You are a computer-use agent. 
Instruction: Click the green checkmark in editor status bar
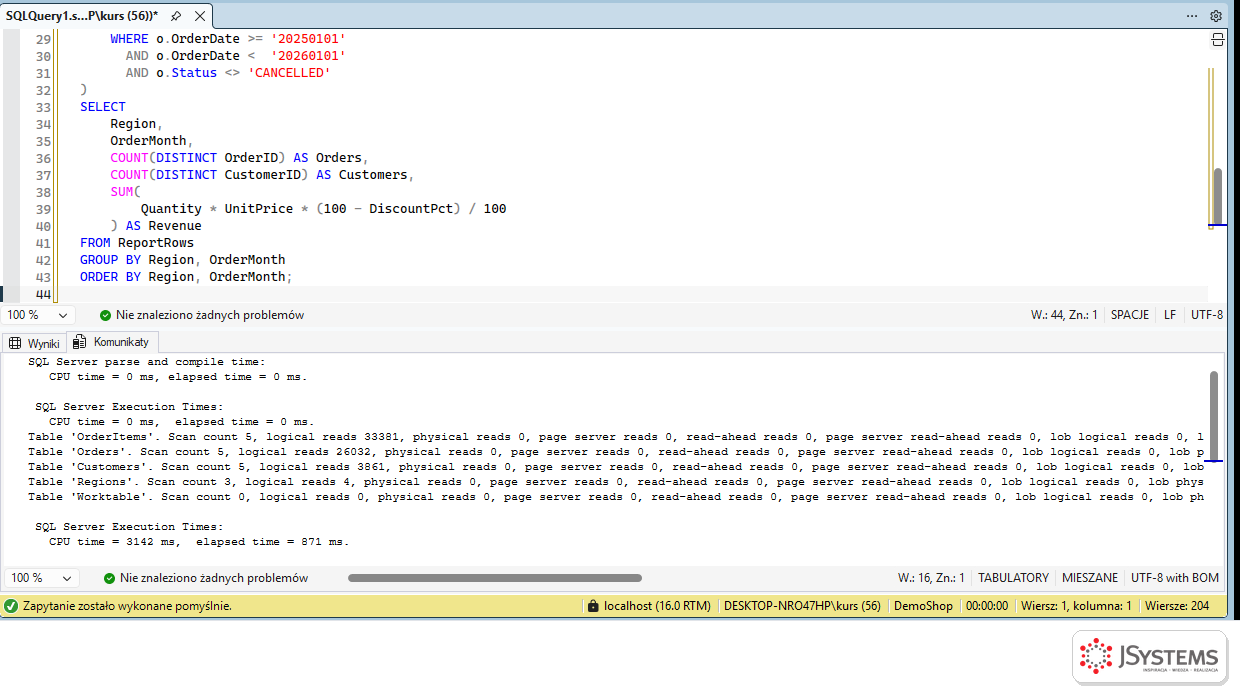[x=105, y=315]
